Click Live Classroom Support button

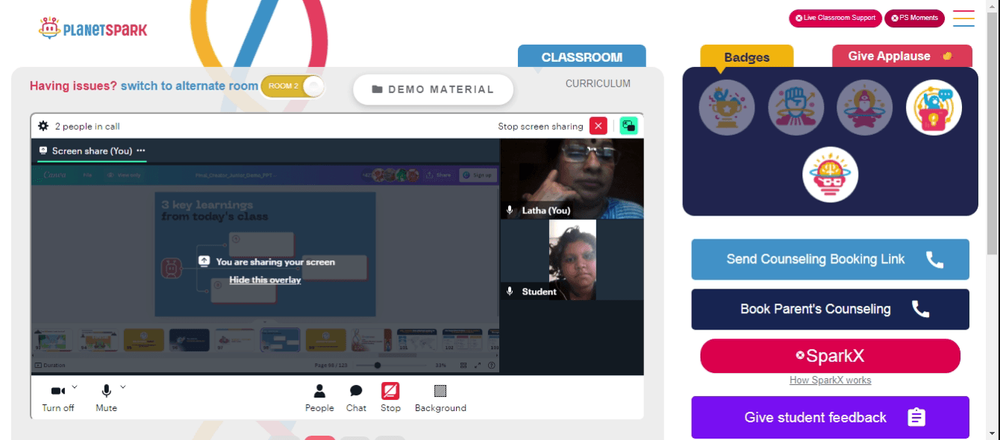(835, 18)
